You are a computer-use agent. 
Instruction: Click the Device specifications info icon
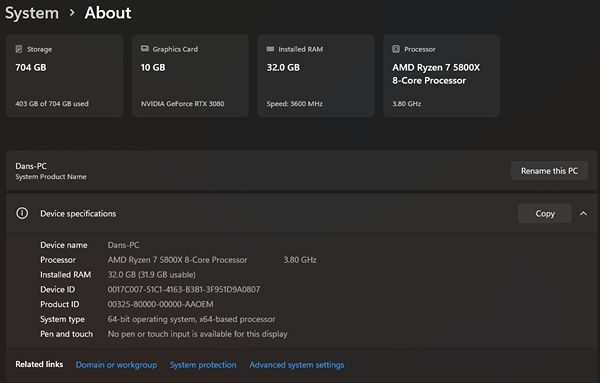click(x=22, y=213)
